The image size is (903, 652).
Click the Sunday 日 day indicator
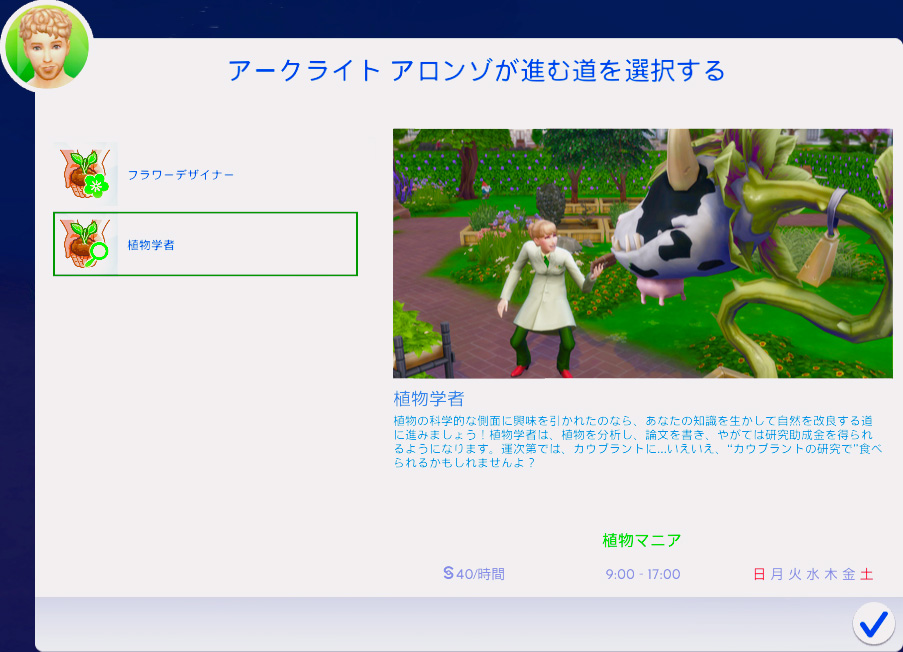pos(759,574)
